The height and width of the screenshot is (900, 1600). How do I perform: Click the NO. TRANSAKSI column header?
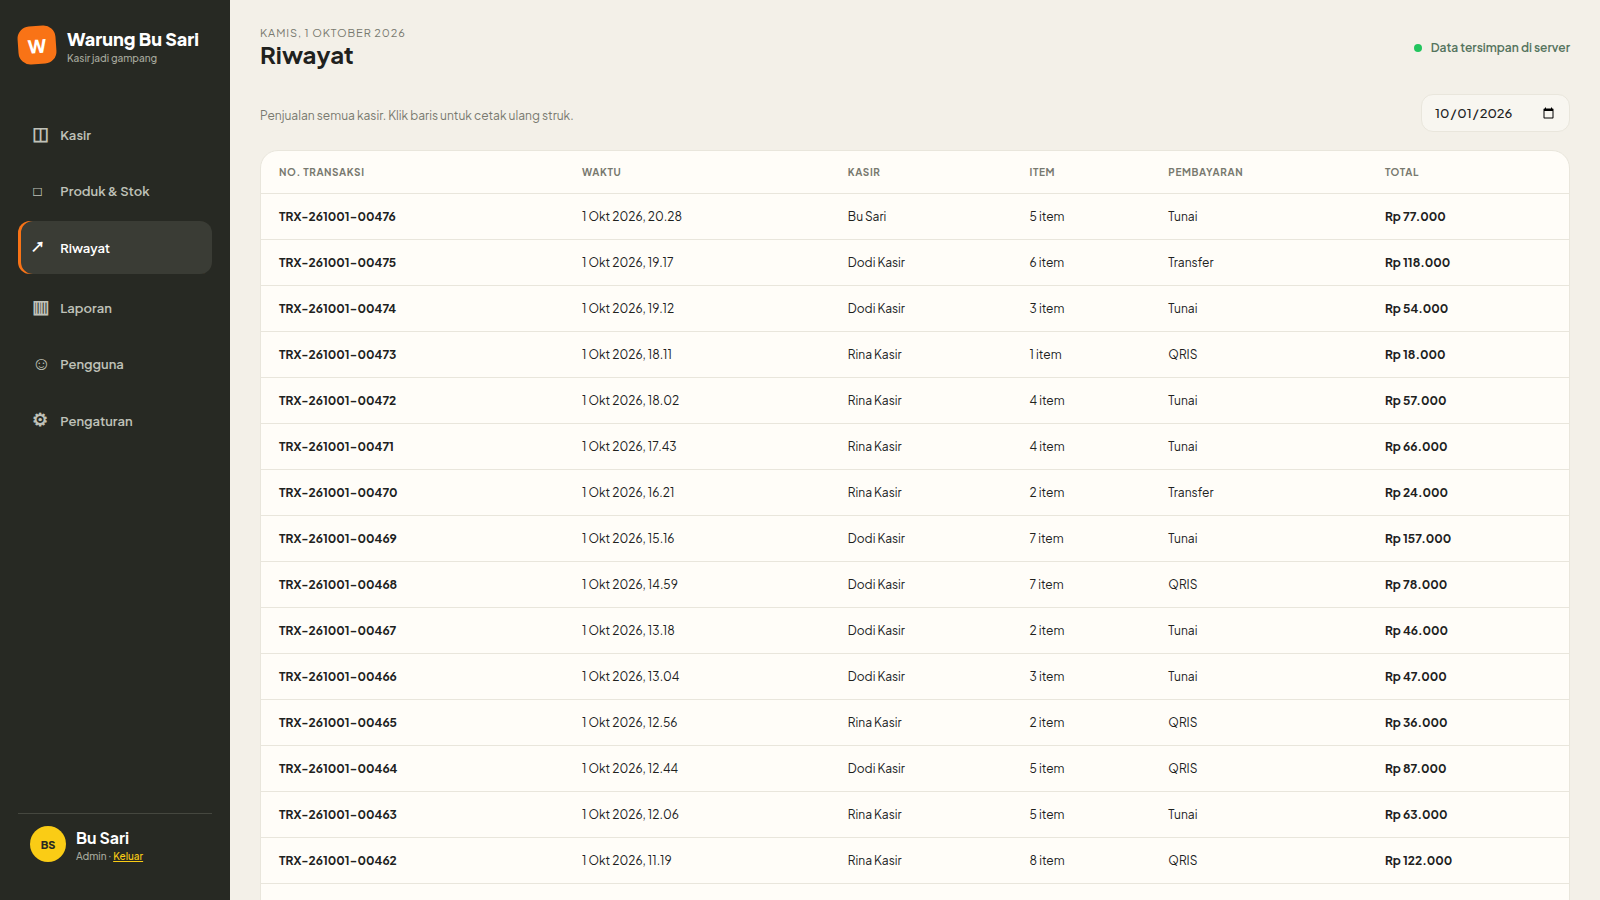point(321,172)
